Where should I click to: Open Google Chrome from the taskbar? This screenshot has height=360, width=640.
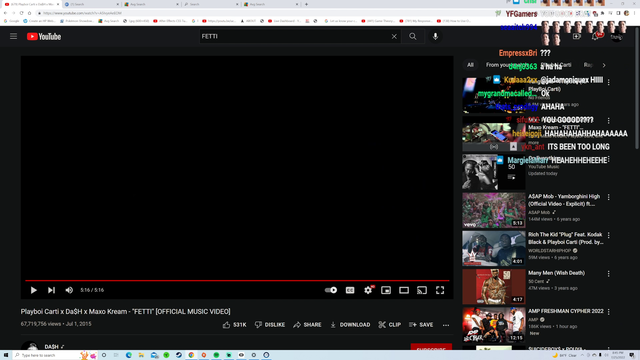point(191,355)
